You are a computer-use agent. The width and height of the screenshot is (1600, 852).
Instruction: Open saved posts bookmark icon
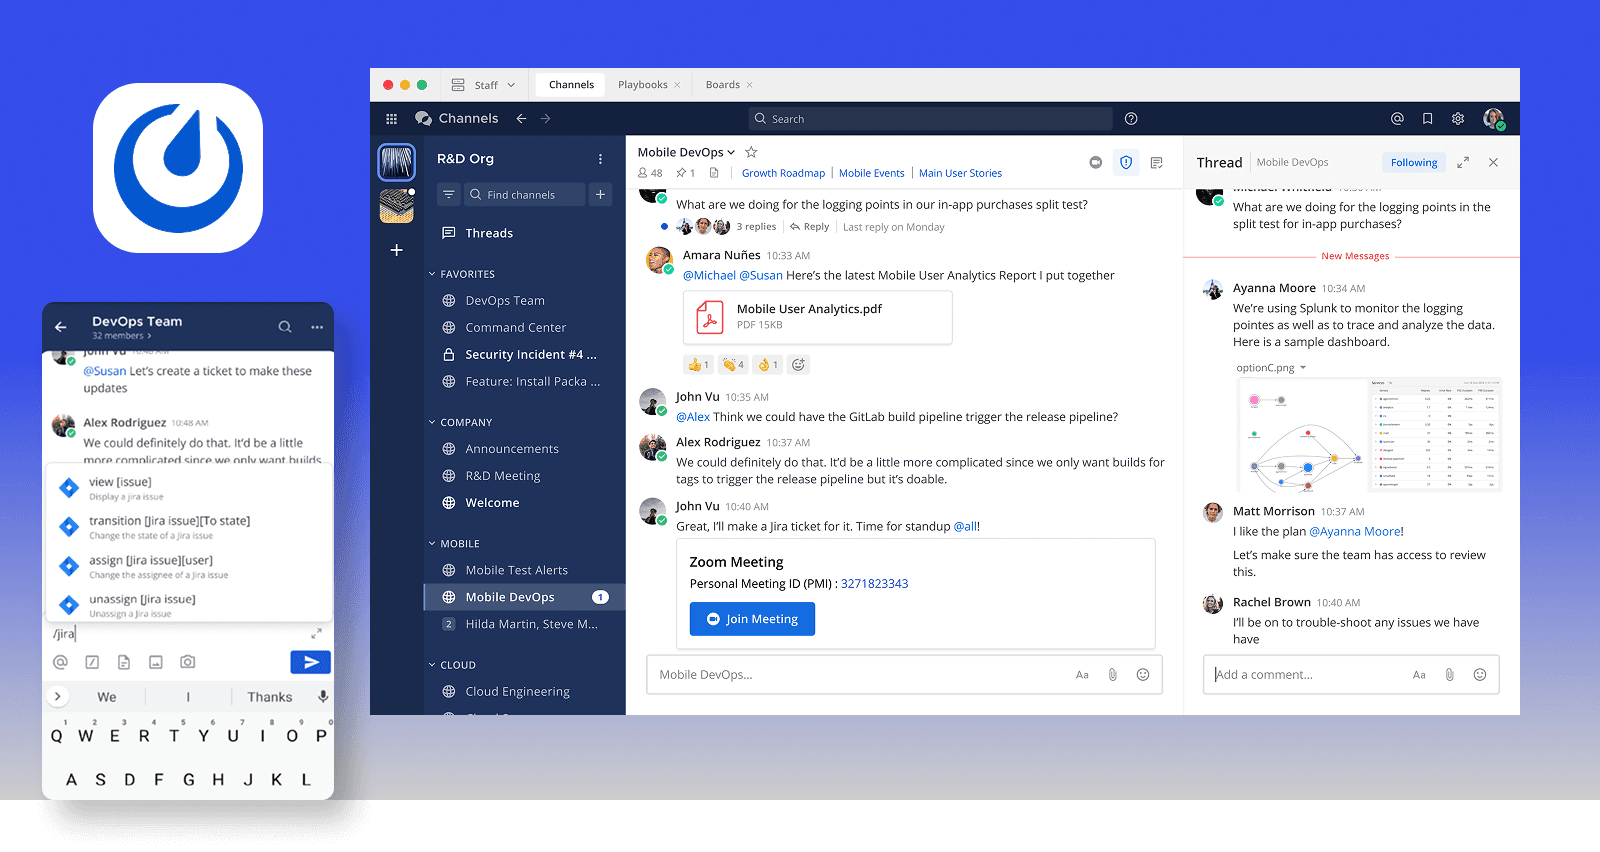[1428, 119]
